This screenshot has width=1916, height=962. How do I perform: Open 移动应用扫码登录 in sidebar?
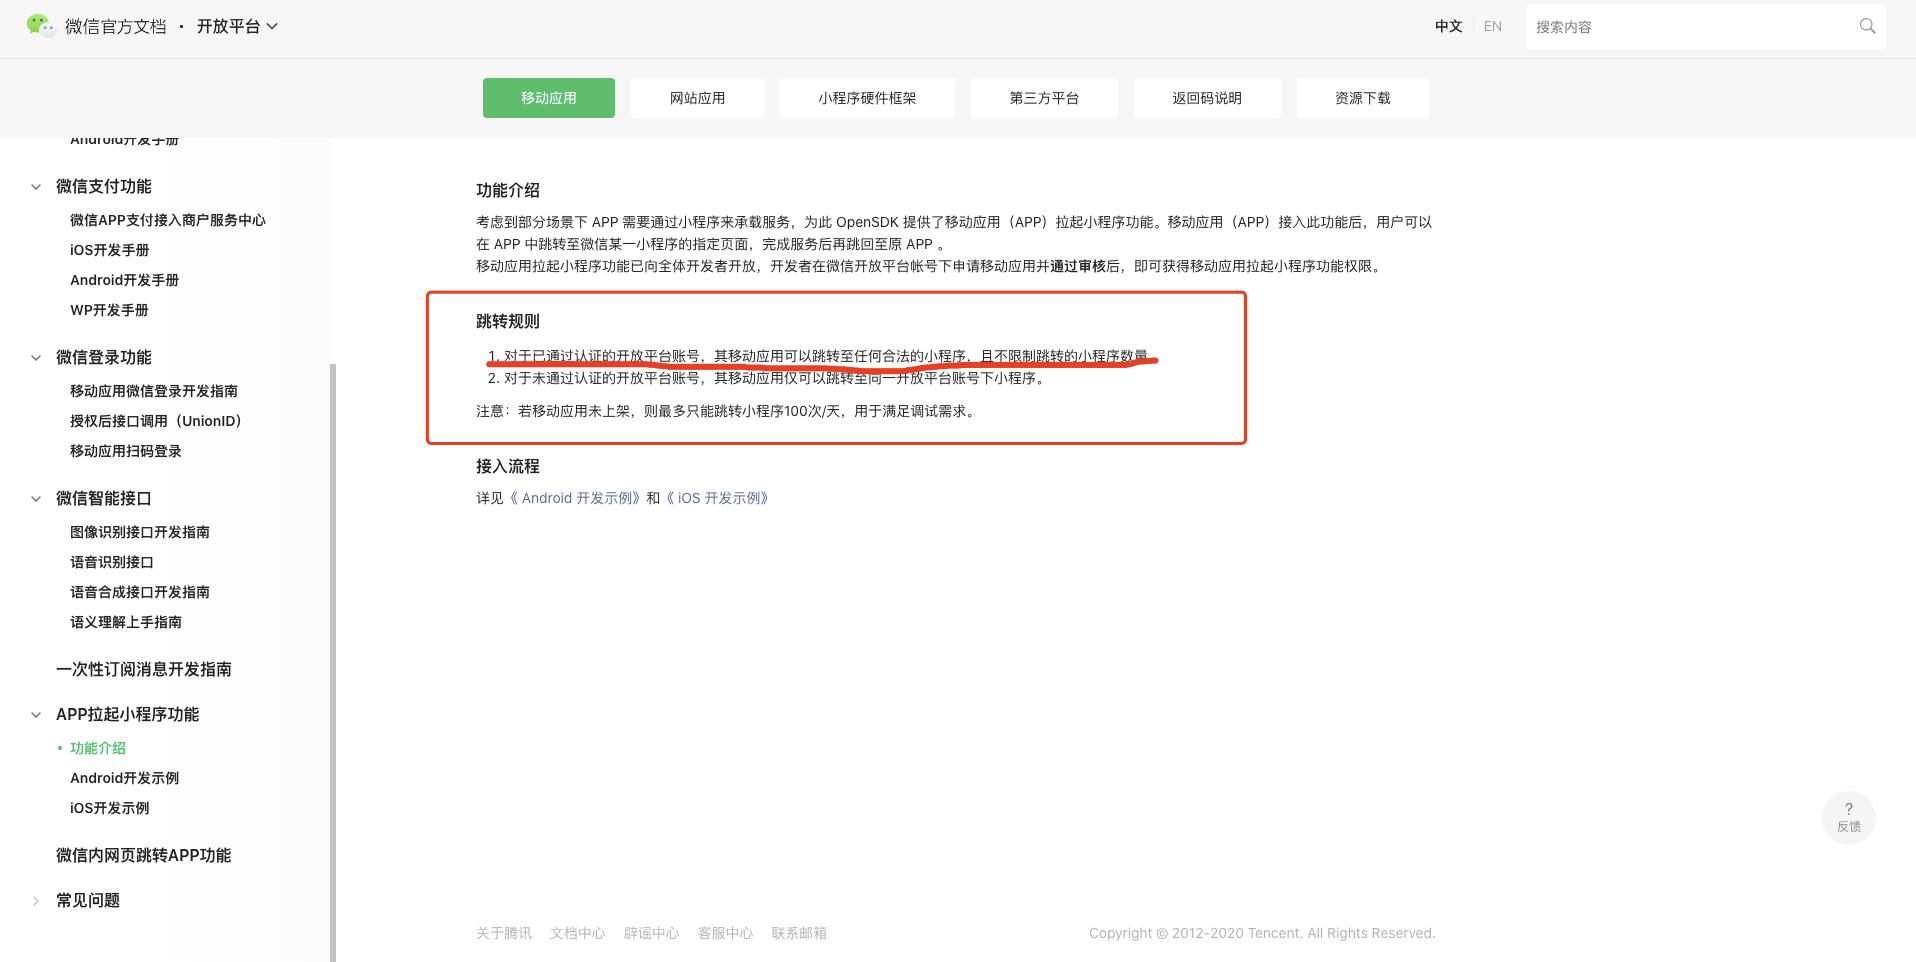point(126,451)
